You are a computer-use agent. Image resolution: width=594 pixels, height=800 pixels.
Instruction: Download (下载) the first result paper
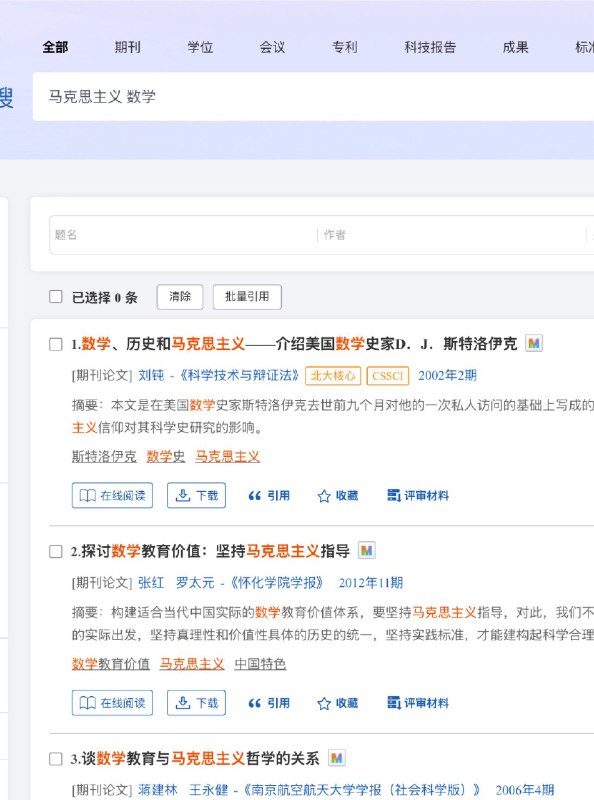tap(196, 495)
